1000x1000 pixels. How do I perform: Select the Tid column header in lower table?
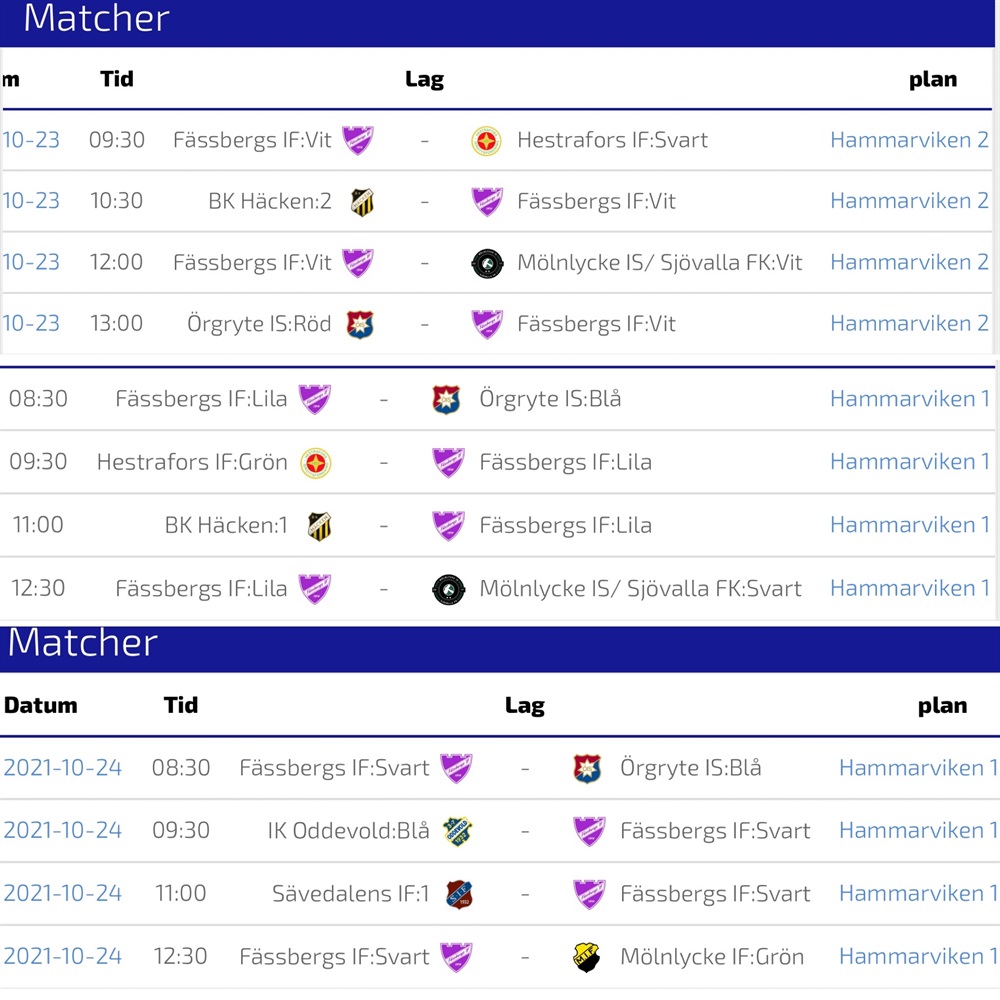coord(180,705)
